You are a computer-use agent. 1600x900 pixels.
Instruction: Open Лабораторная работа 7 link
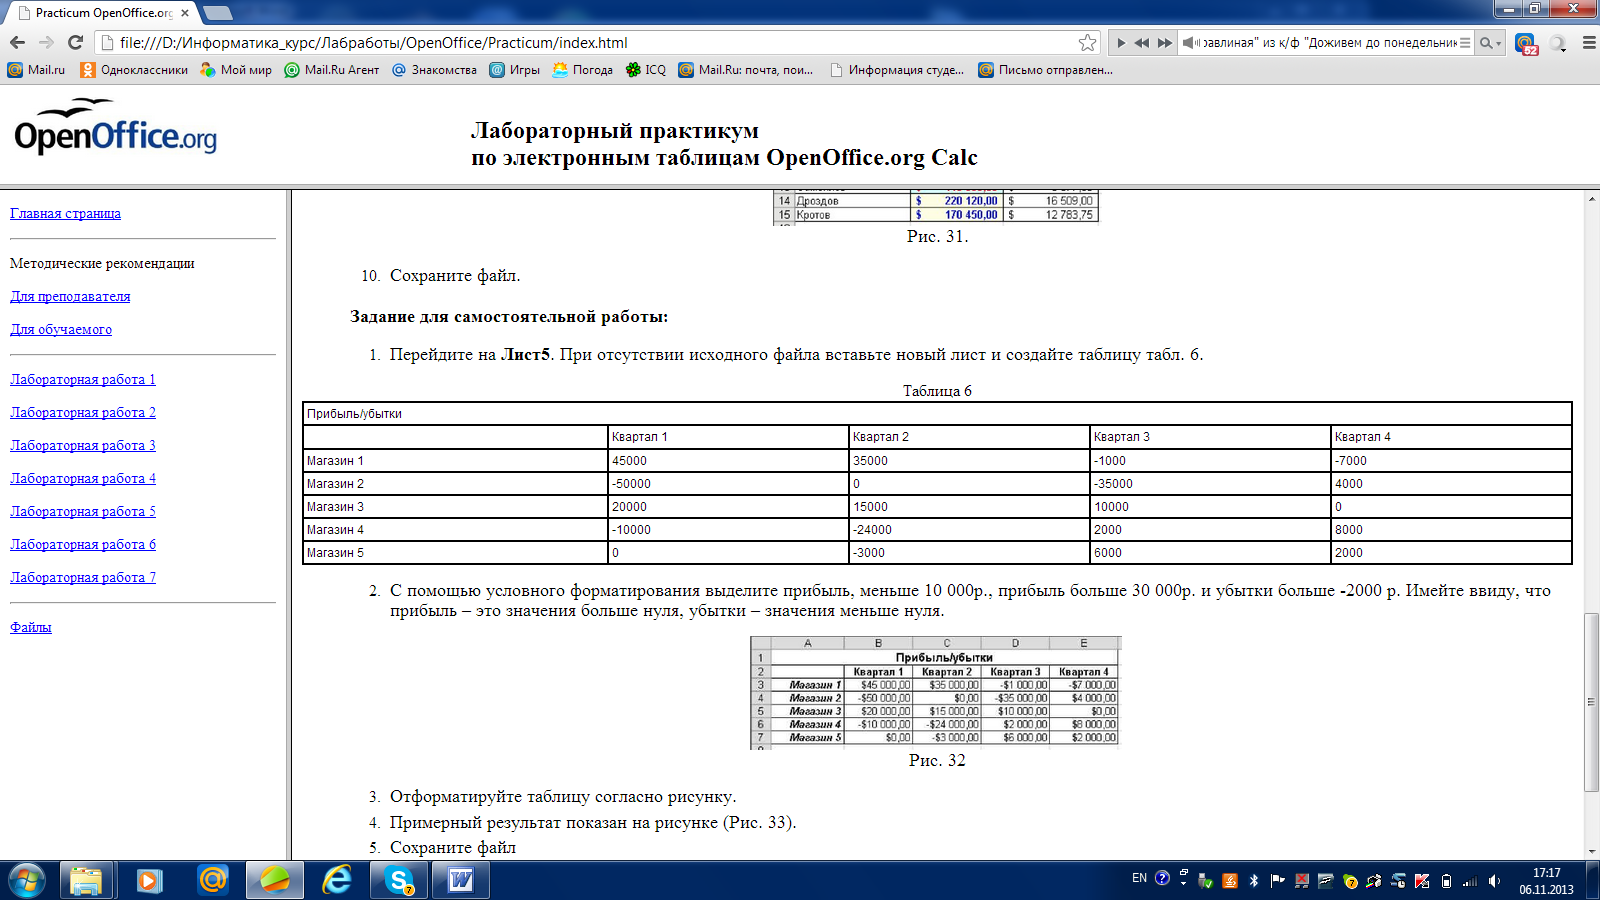(x=83, y=577)
